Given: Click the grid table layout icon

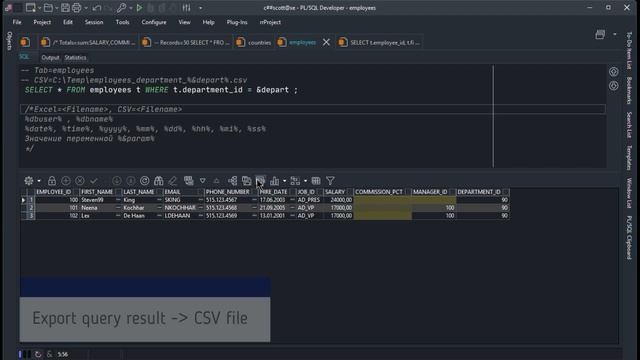Looking at the screenshot, I should (316, 181).
